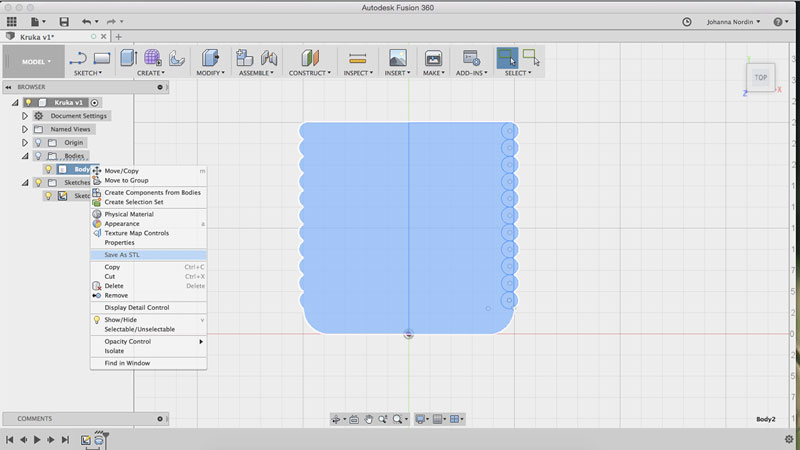Toggle Sketch item visibility light bulb
Viewport: 800px width, 450px height.
(x=48, y=195)
